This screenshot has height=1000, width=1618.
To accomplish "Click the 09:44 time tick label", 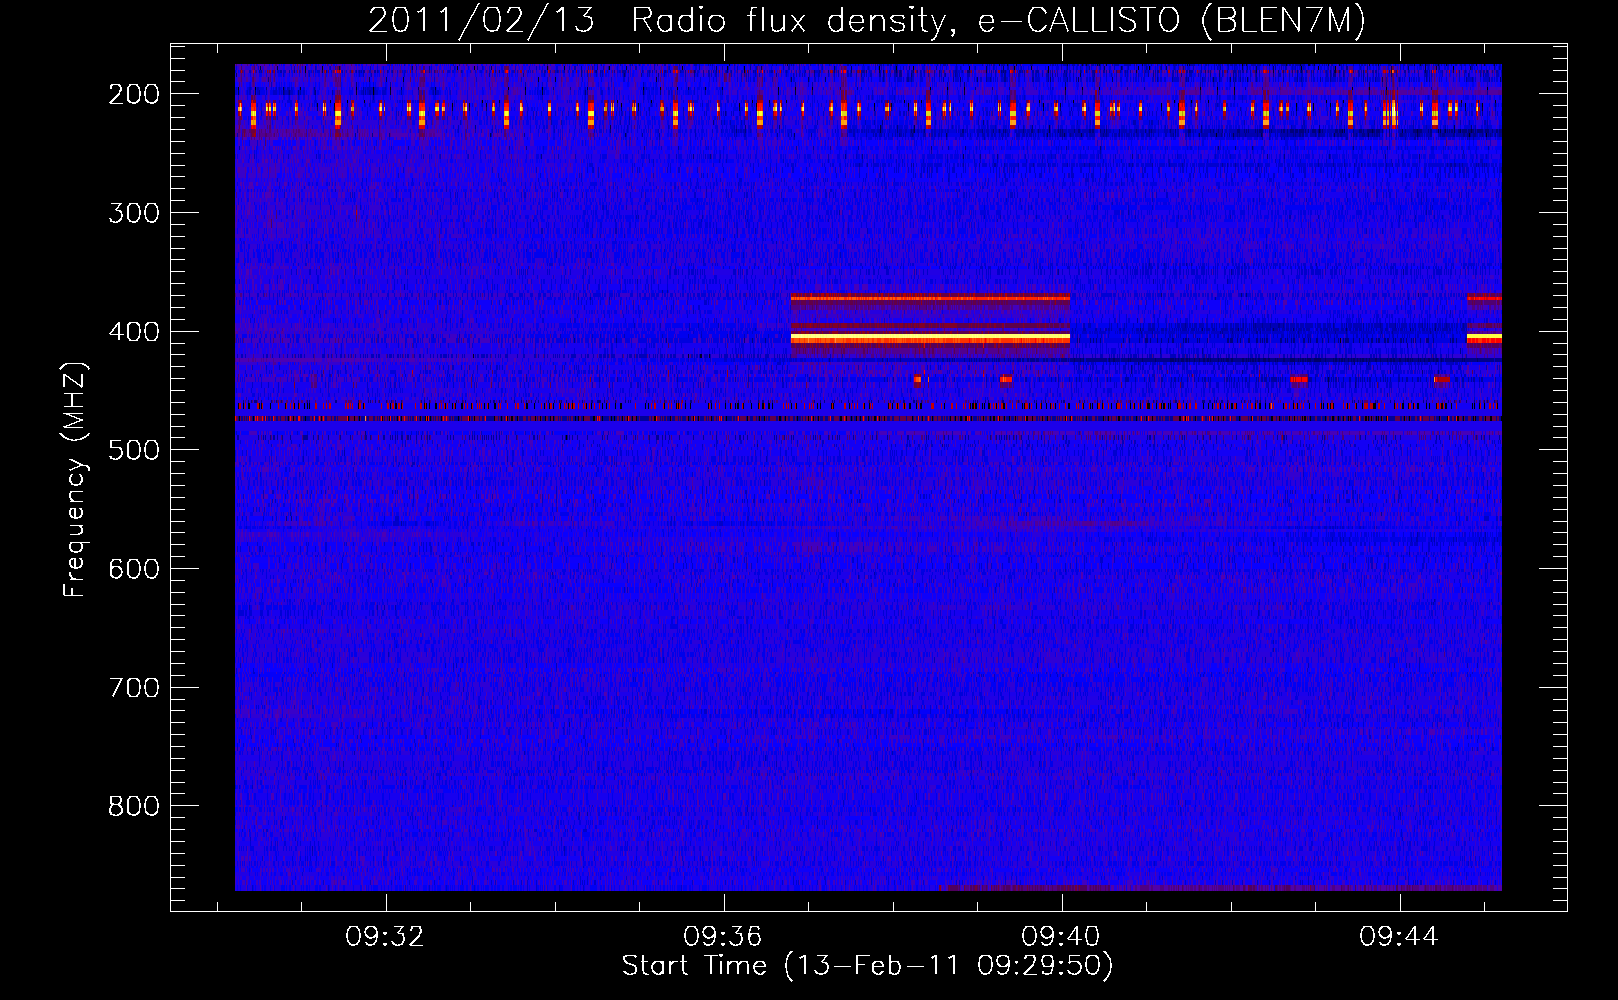I will tap(1399, 937).
